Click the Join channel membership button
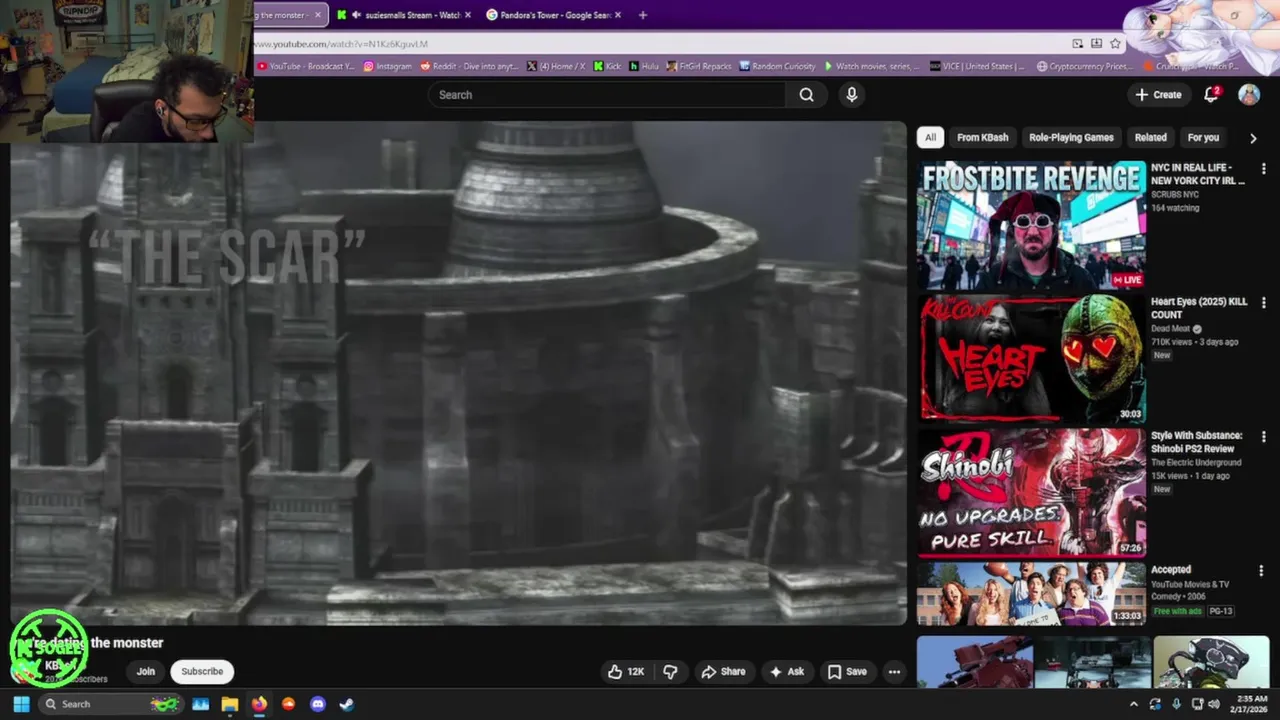Screen dimensions: 1280x720 point(146,672)
